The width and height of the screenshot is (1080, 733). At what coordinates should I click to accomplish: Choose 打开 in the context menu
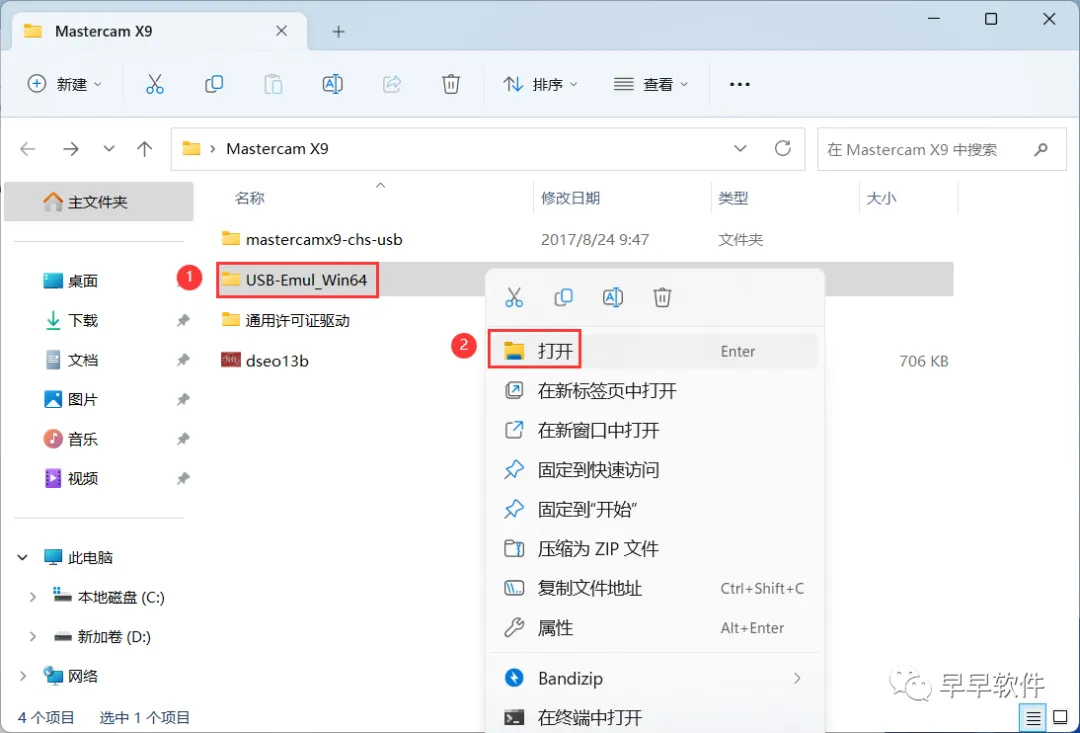654,351
